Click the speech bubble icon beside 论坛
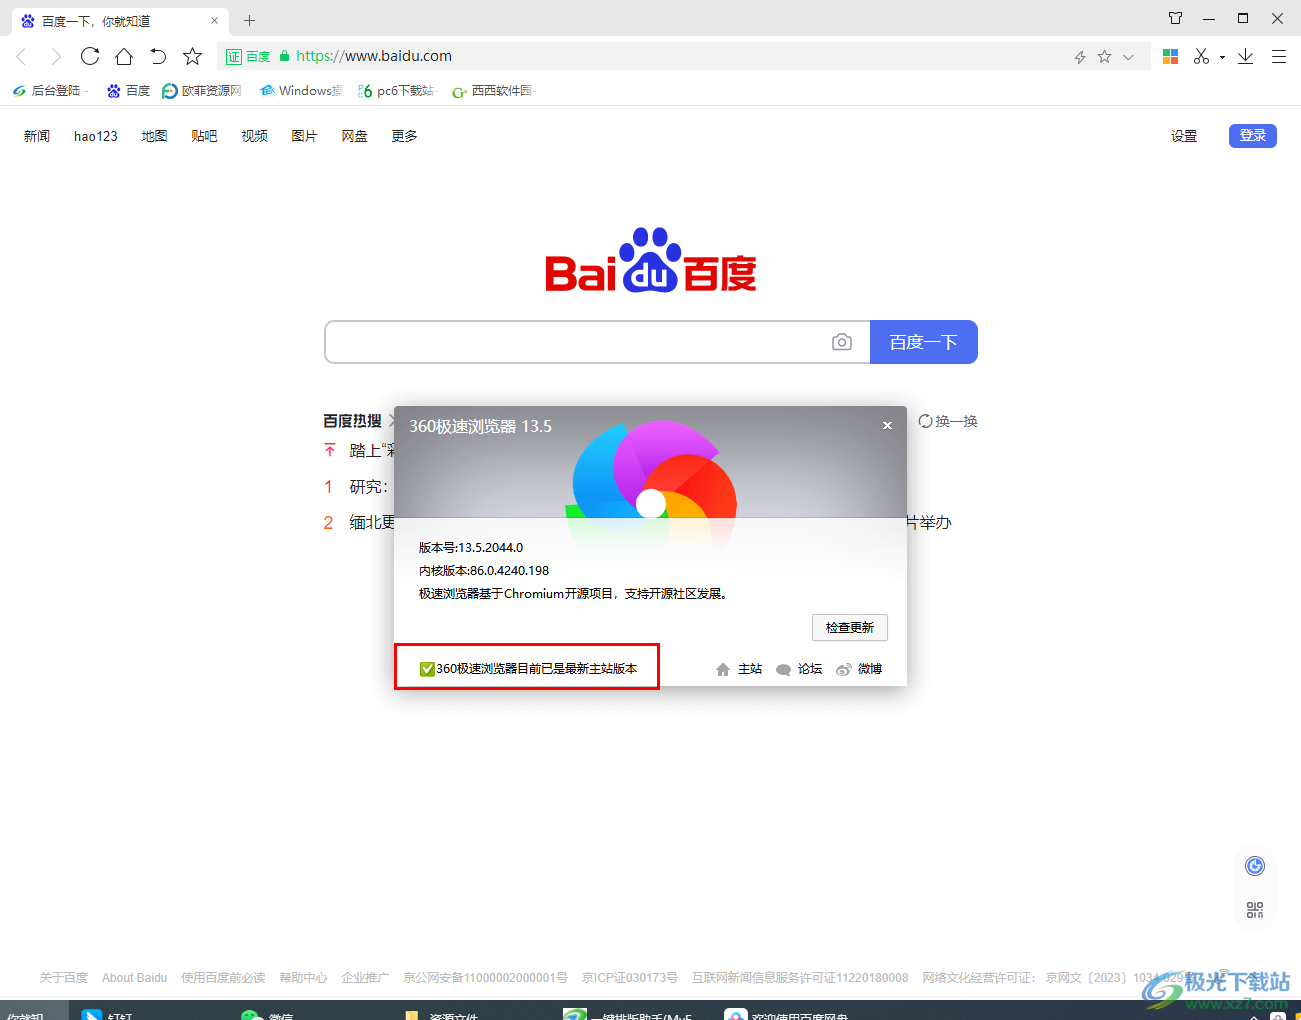 click(784, 669)
